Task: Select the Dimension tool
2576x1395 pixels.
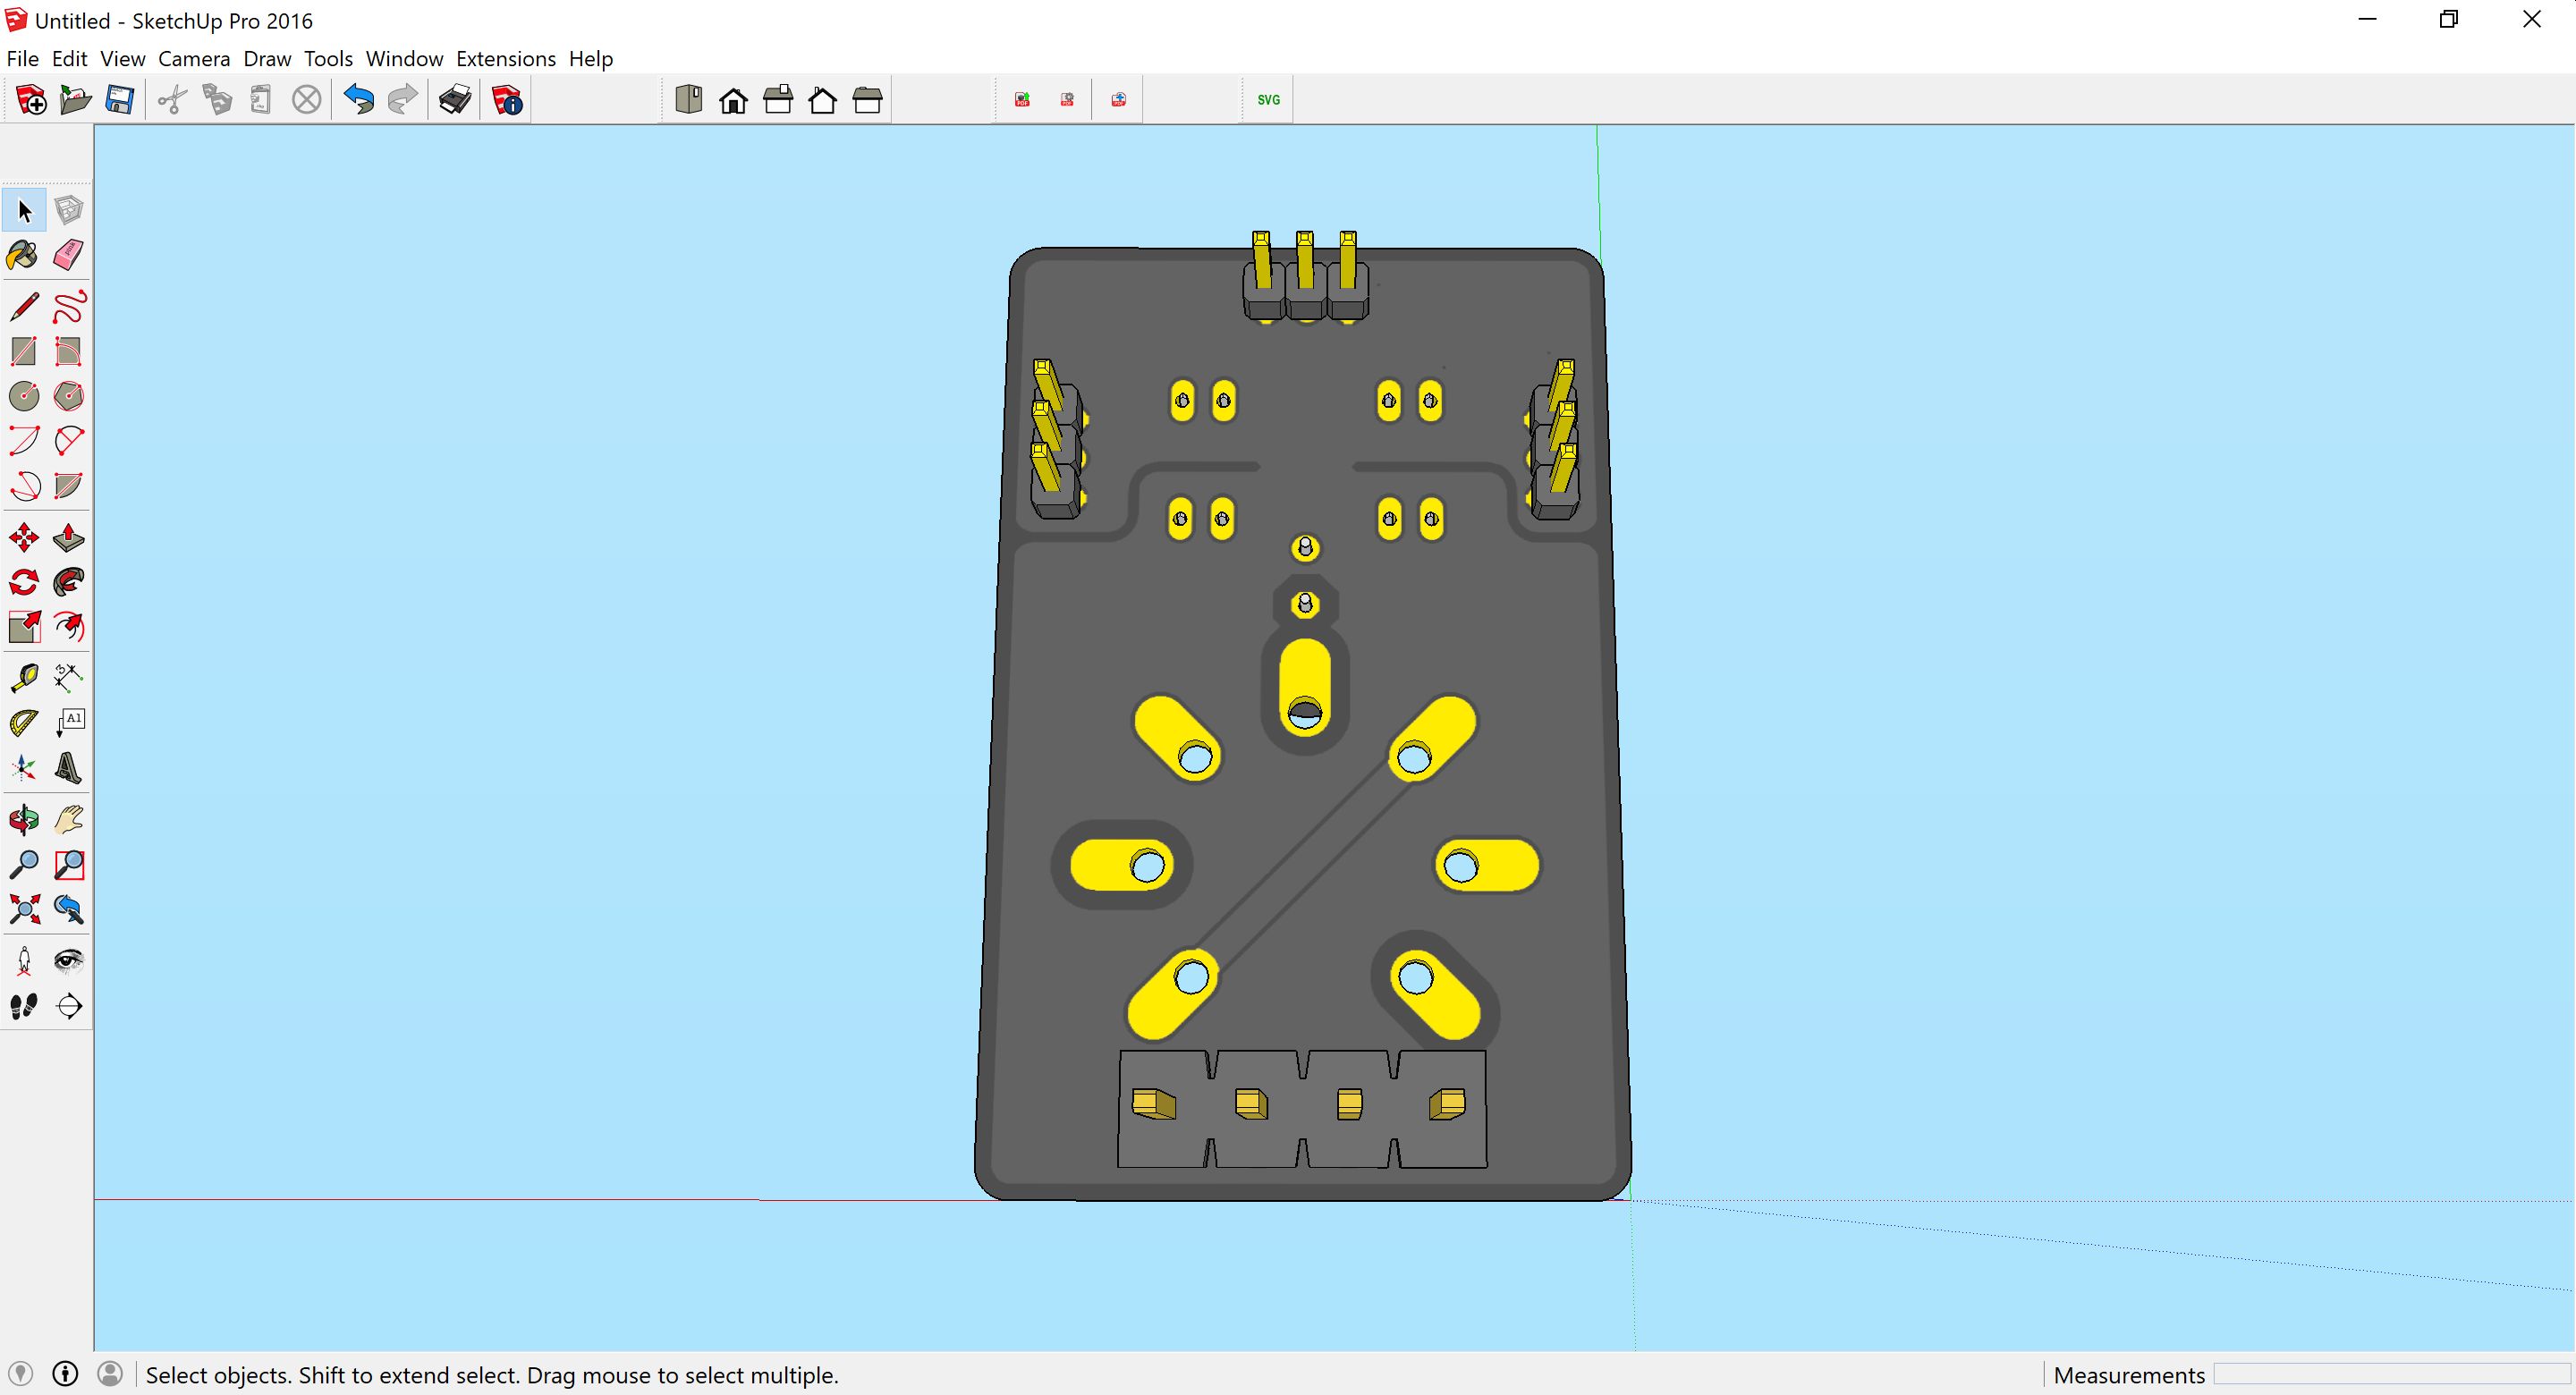Action: click(x=68, y=678)
